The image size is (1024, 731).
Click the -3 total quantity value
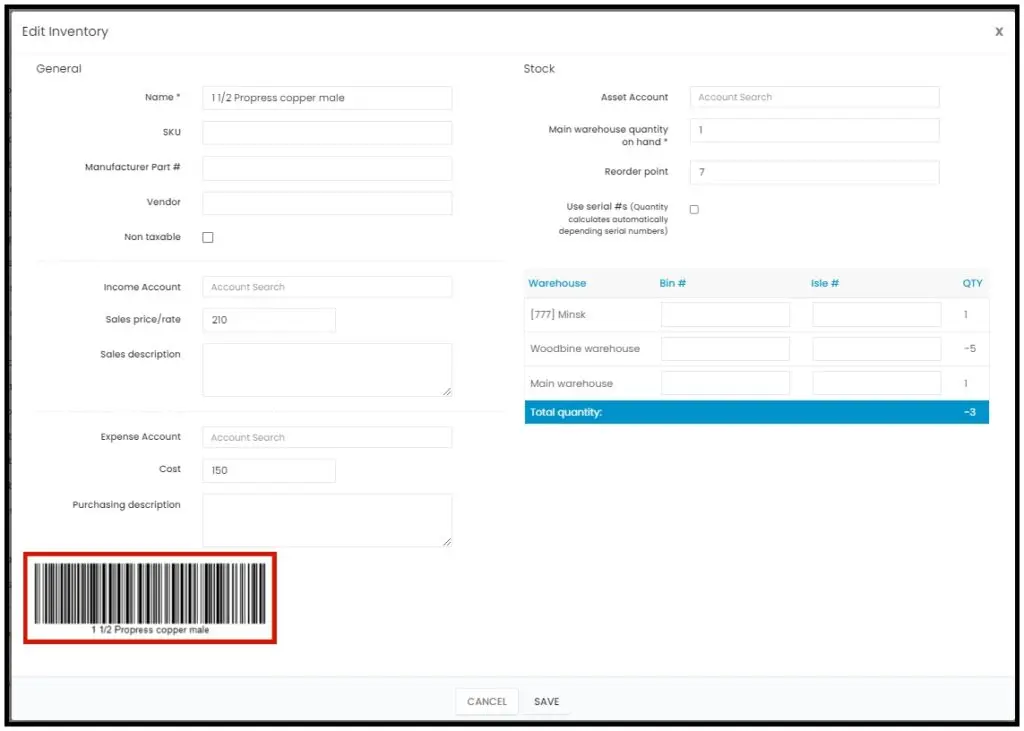pyautogui.click(x=970, y=412)
